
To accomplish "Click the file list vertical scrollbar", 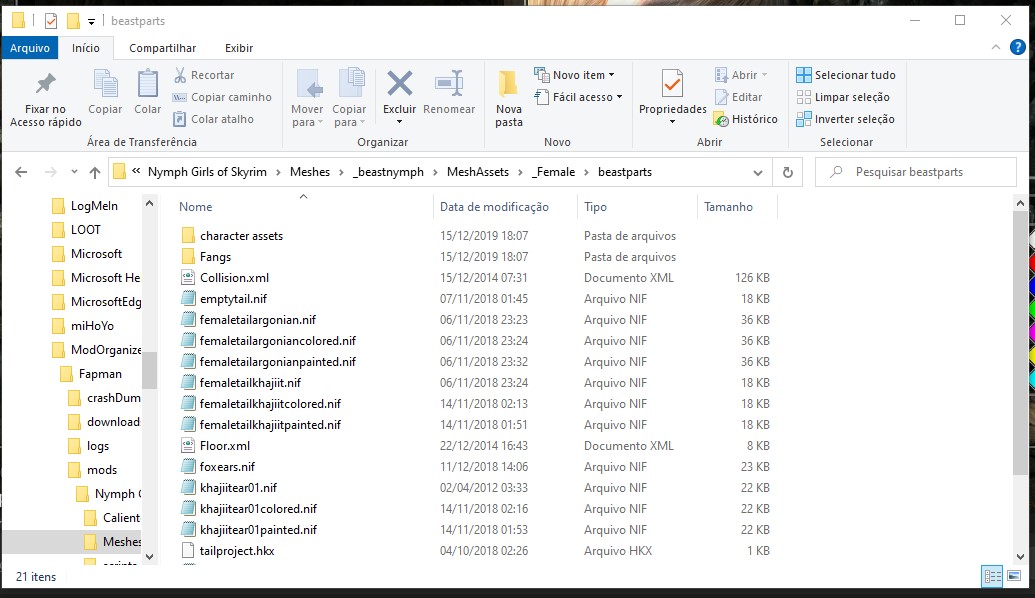I will 1020,343.
